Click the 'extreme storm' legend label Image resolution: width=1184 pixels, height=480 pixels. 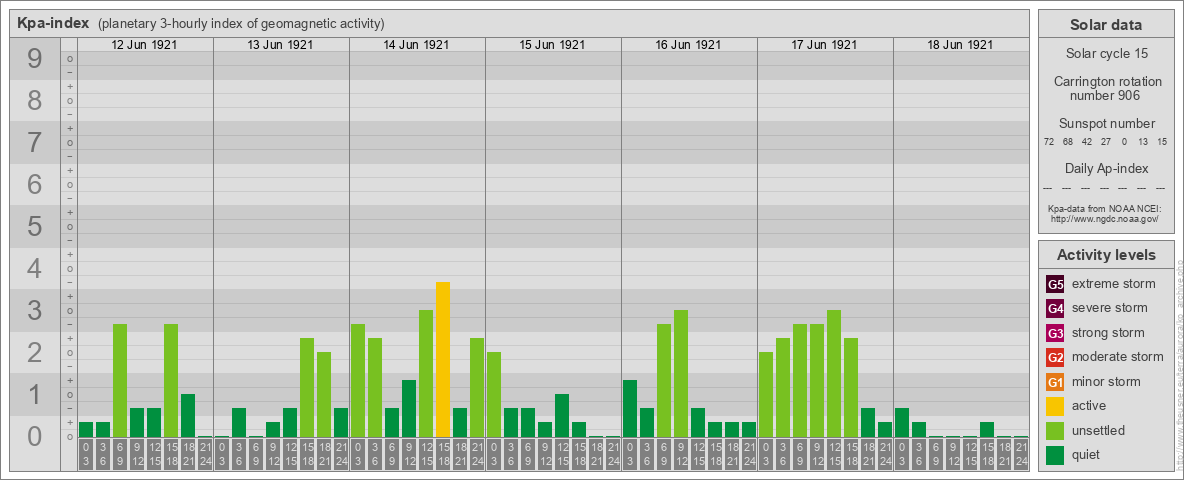[x=1114, y=284]
